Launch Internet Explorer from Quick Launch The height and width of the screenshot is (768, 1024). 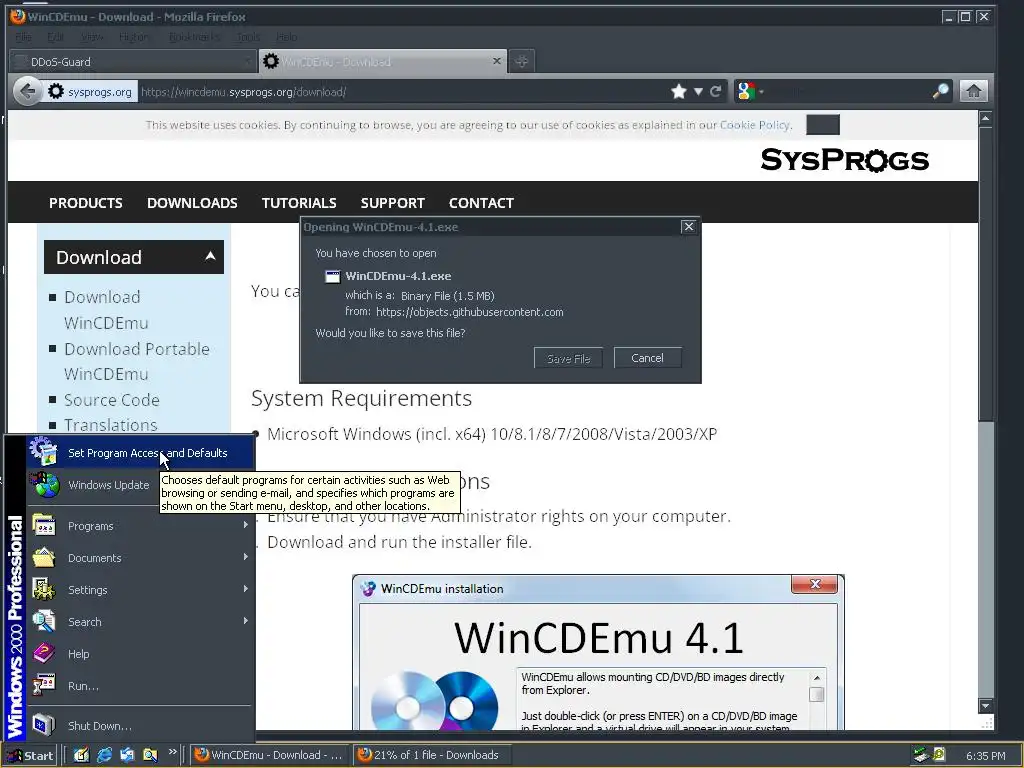pos(104,755)
